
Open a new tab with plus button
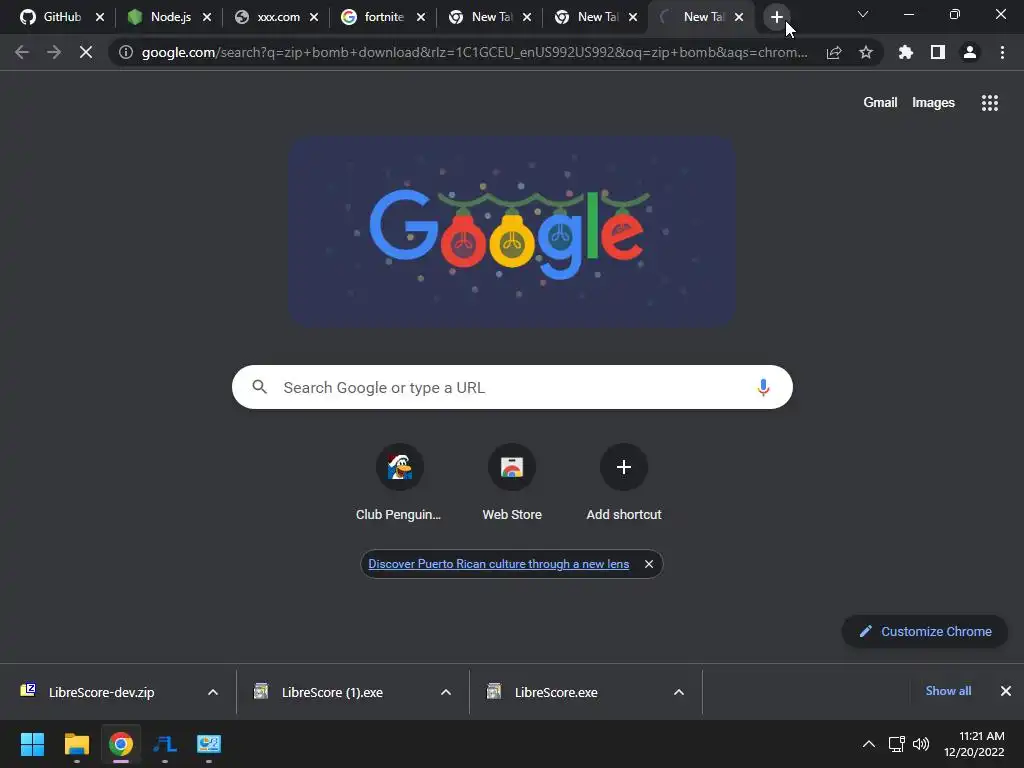[x=776, y=17]
